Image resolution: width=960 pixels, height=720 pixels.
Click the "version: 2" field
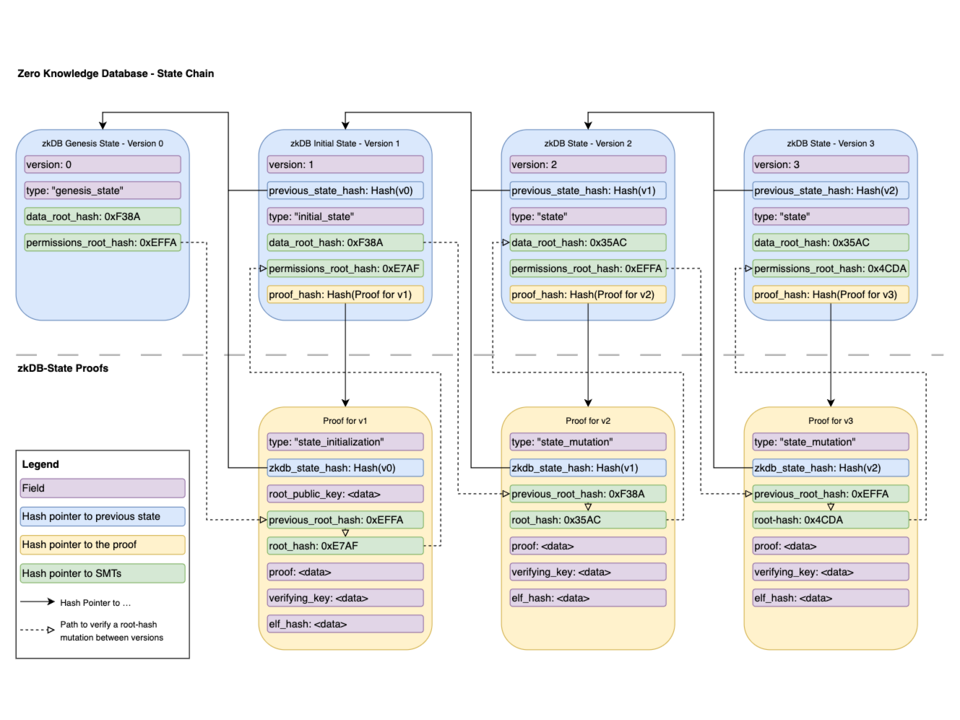point(588,165)
